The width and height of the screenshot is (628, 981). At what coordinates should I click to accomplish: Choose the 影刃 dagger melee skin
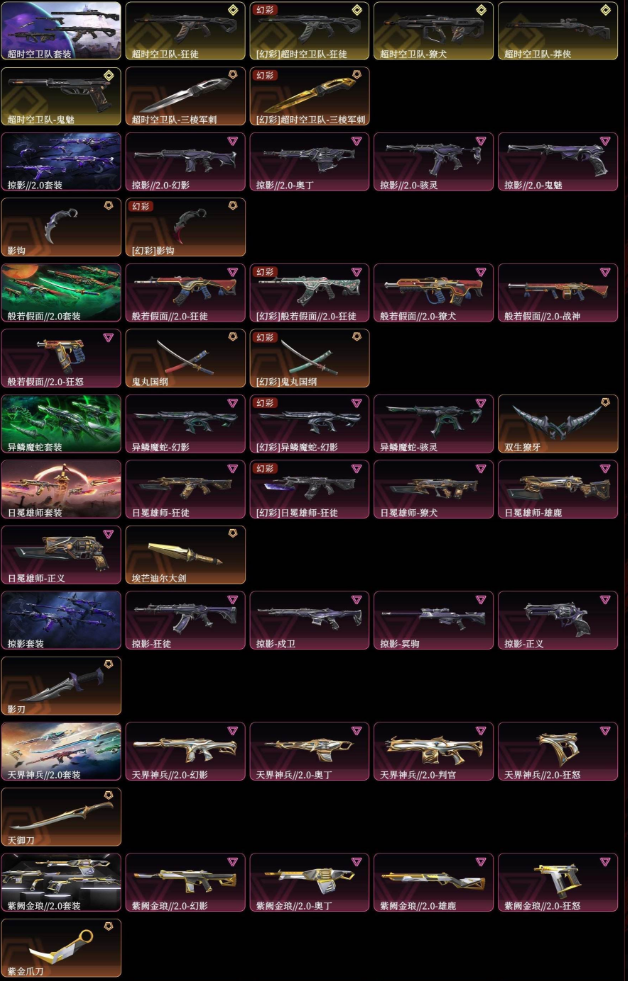61,686
